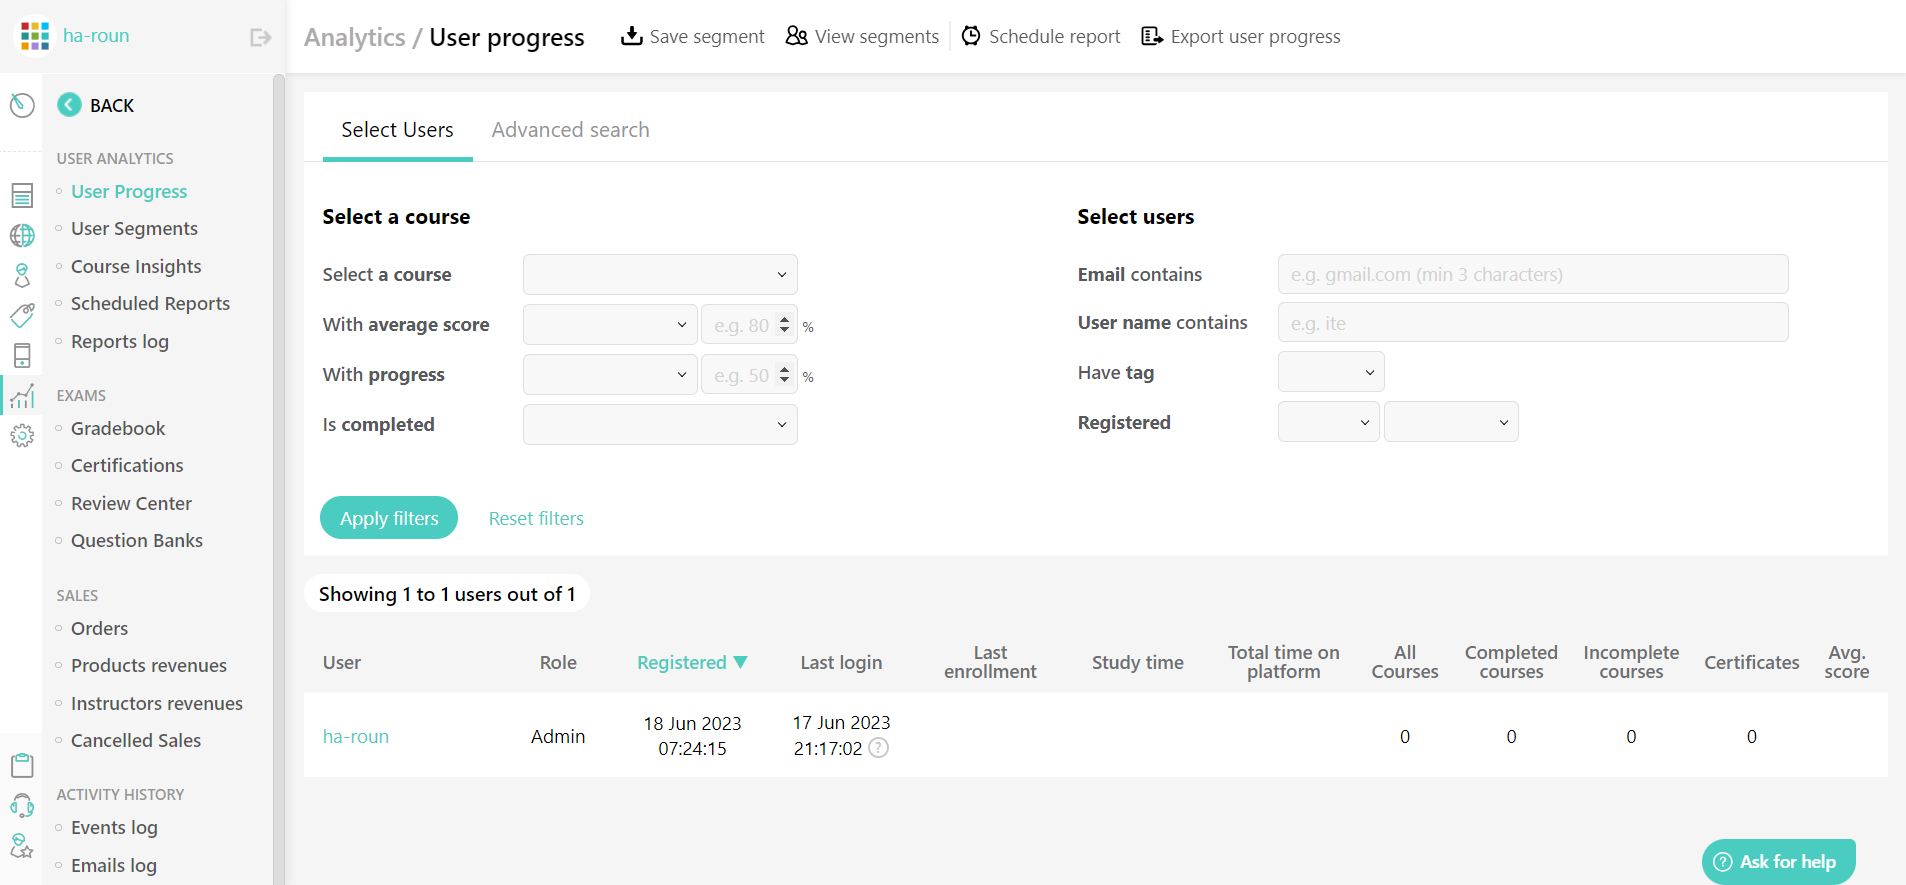Click the analytics chart icon in sidebar

(x=22, y=396)
